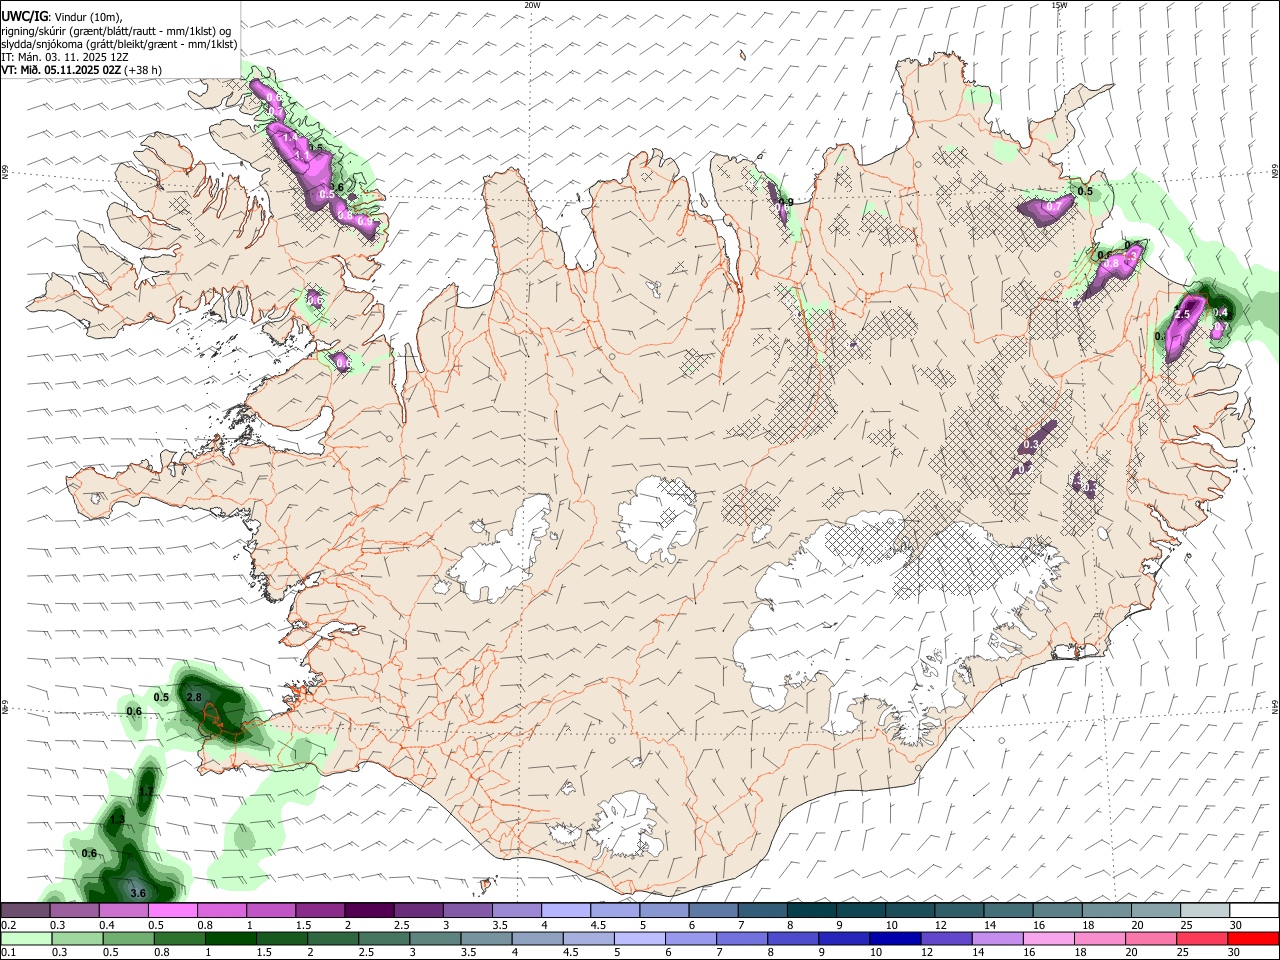
Task: Click the '20W' longitude label
Action: pos(532,5)
